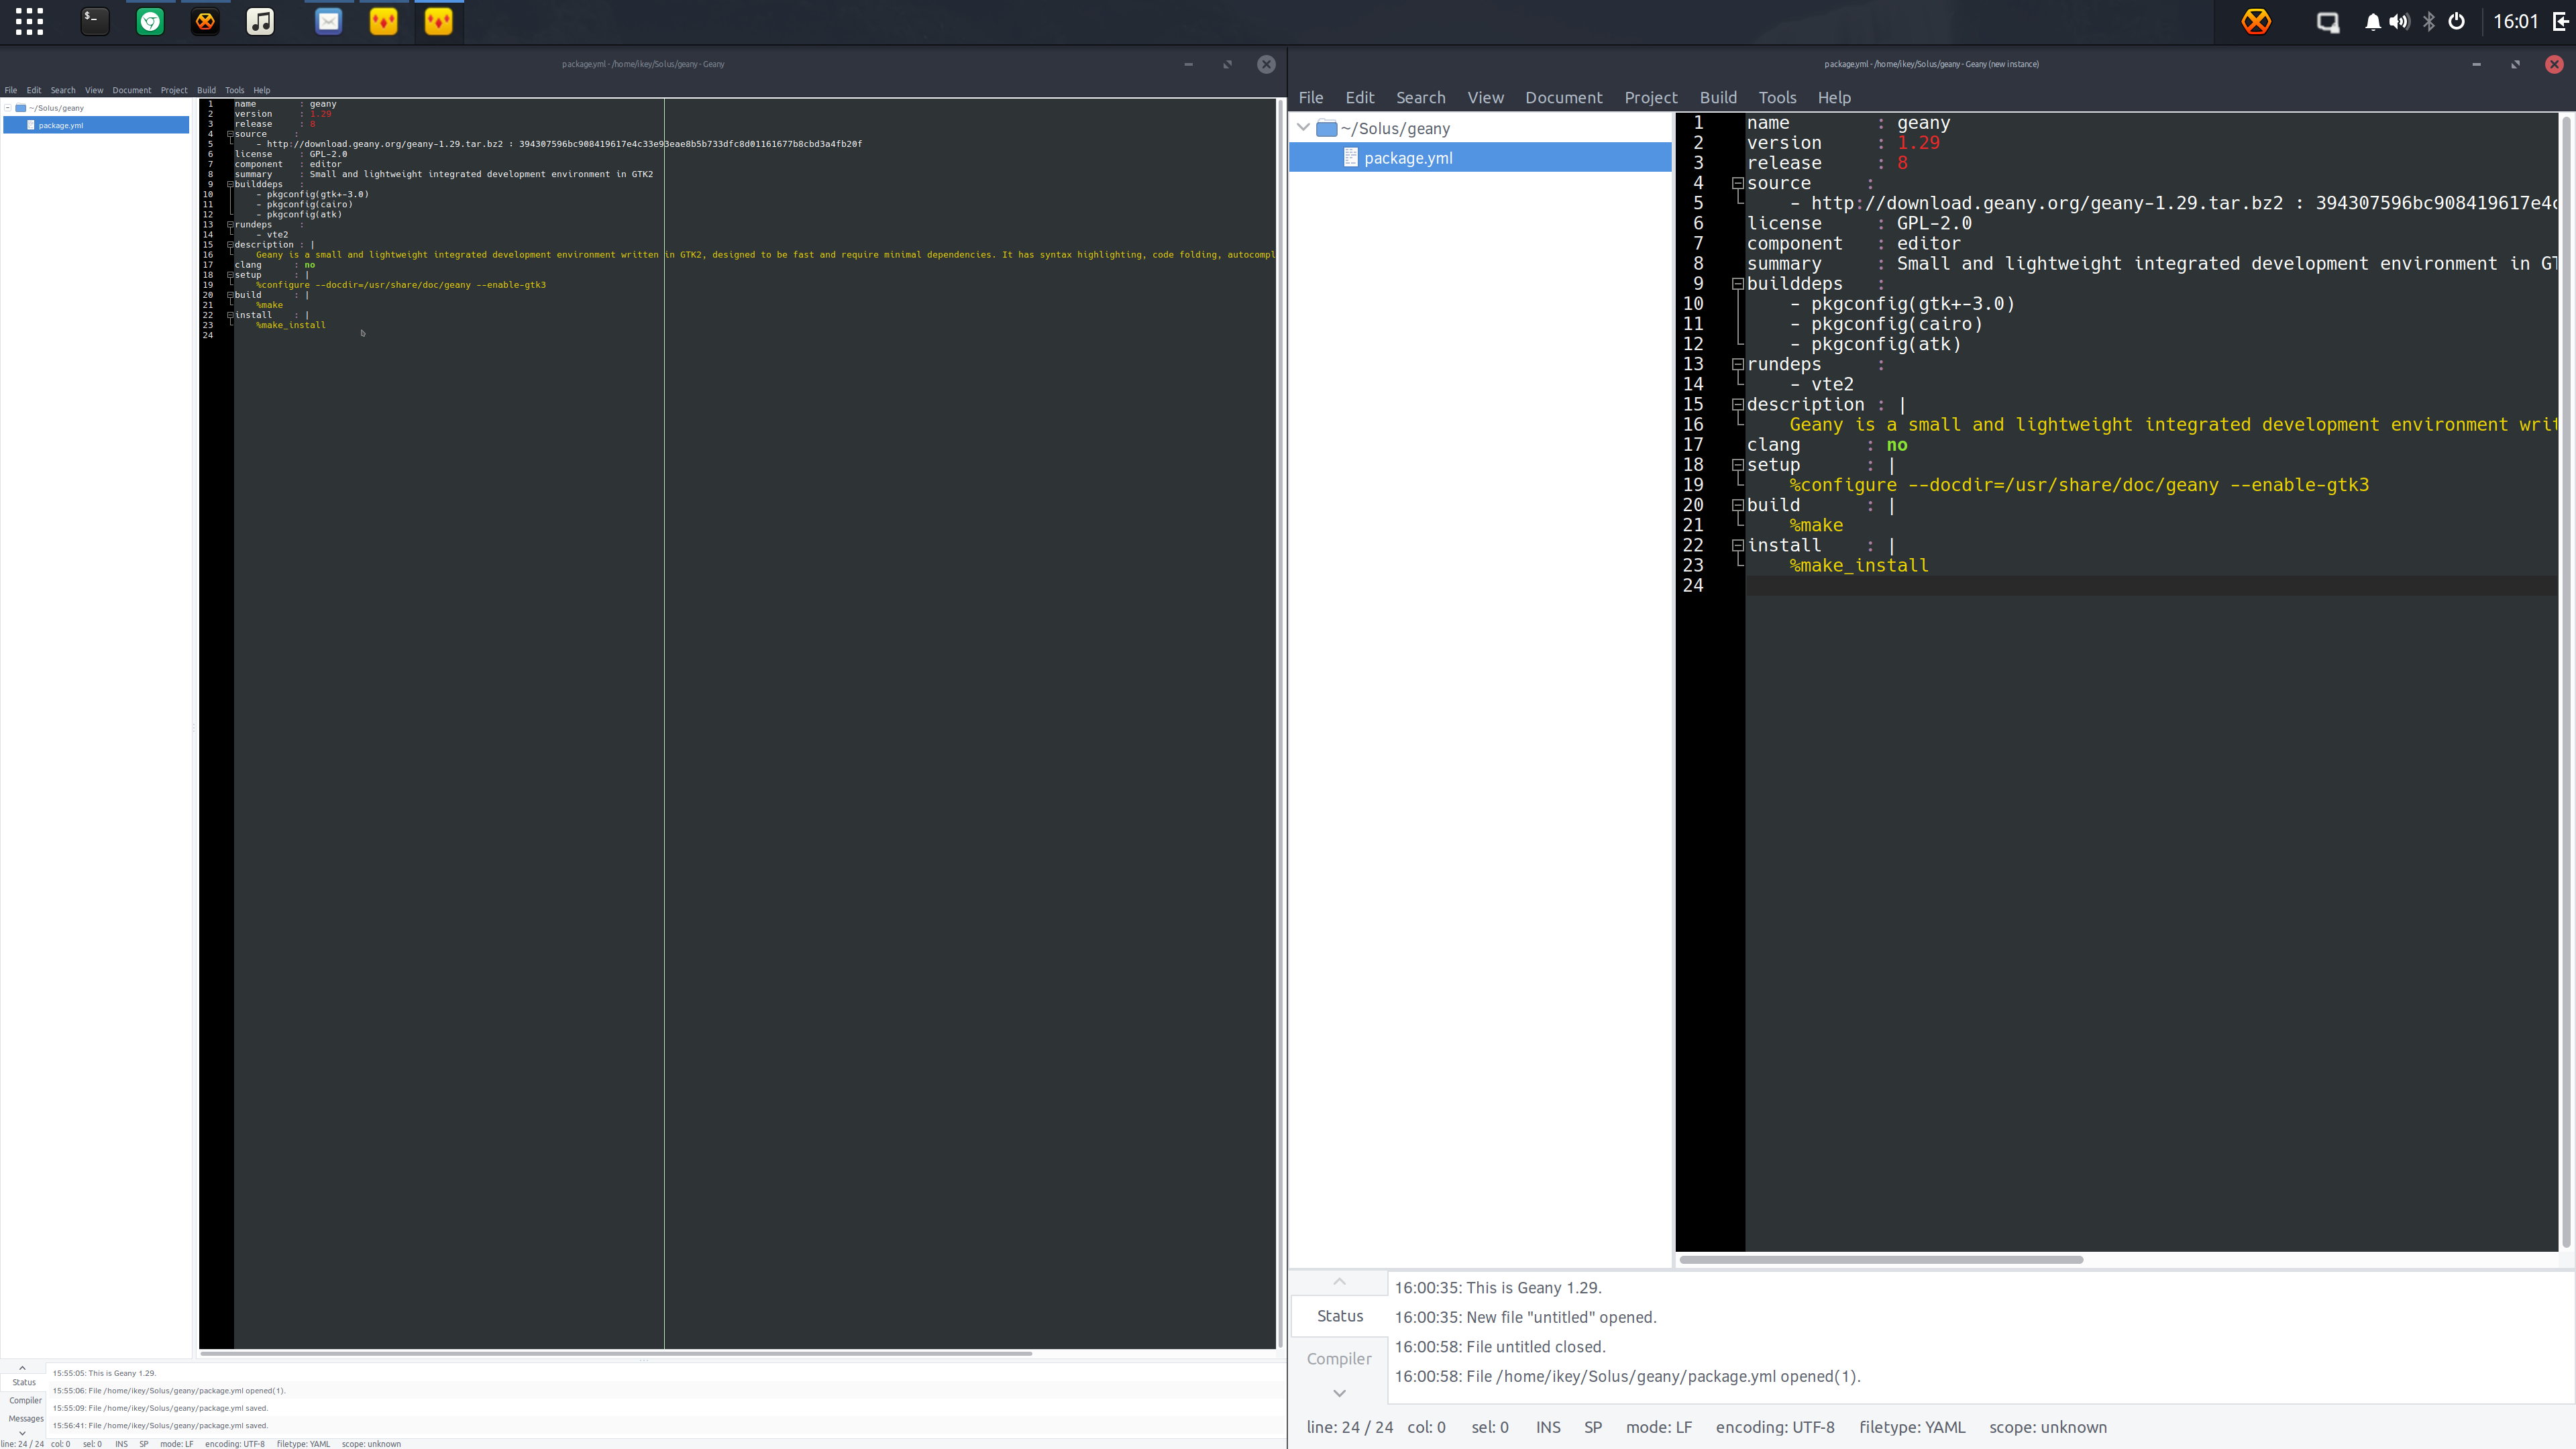Open Document menu in right Geany window
The width and height of the screenshot is (2576, 1449).
click(1563, 97)
